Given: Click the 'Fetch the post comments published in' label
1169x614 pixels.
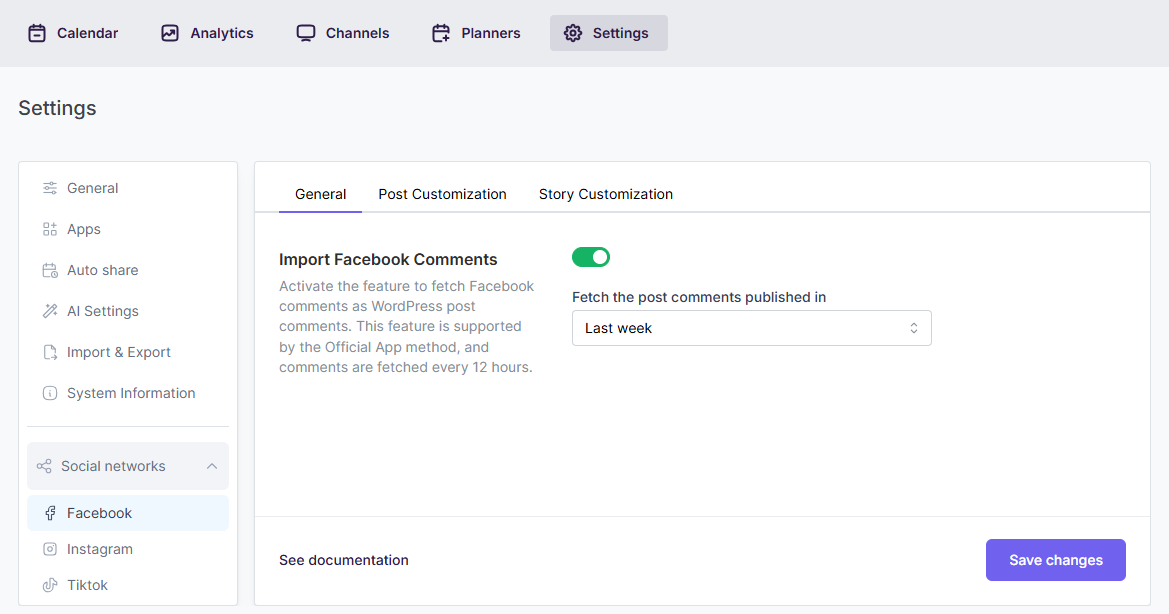Looking at the screenshot, I should [x=699, y=297].
